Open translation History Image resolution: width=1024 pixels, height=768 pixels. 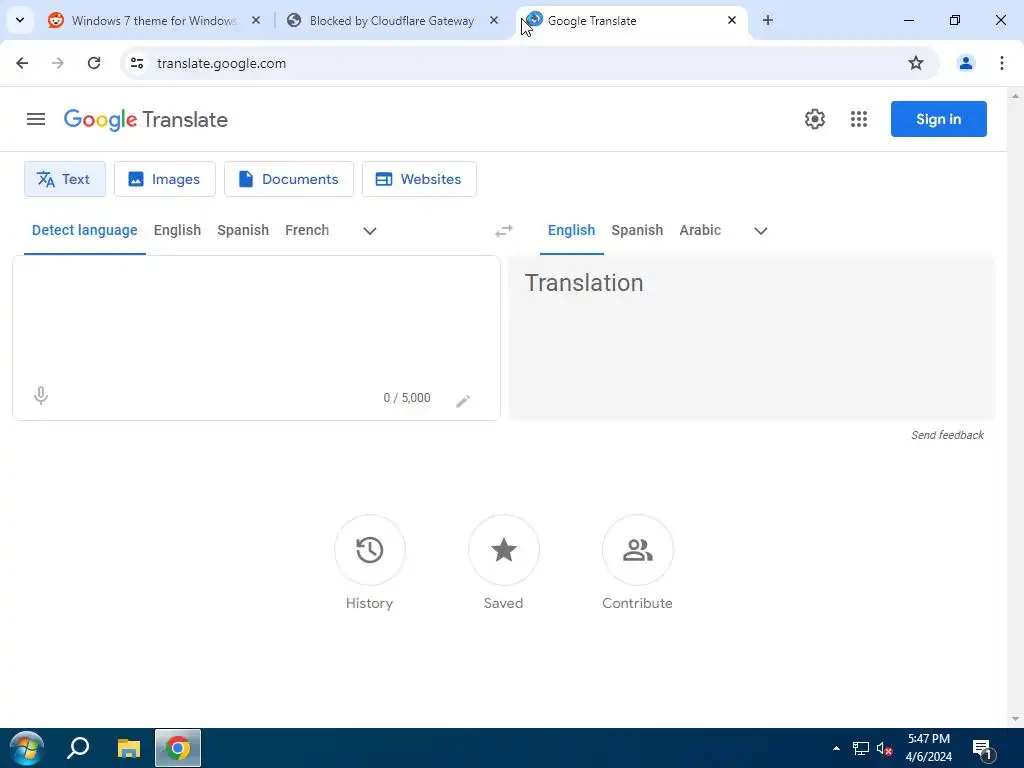tap(370, 550)
